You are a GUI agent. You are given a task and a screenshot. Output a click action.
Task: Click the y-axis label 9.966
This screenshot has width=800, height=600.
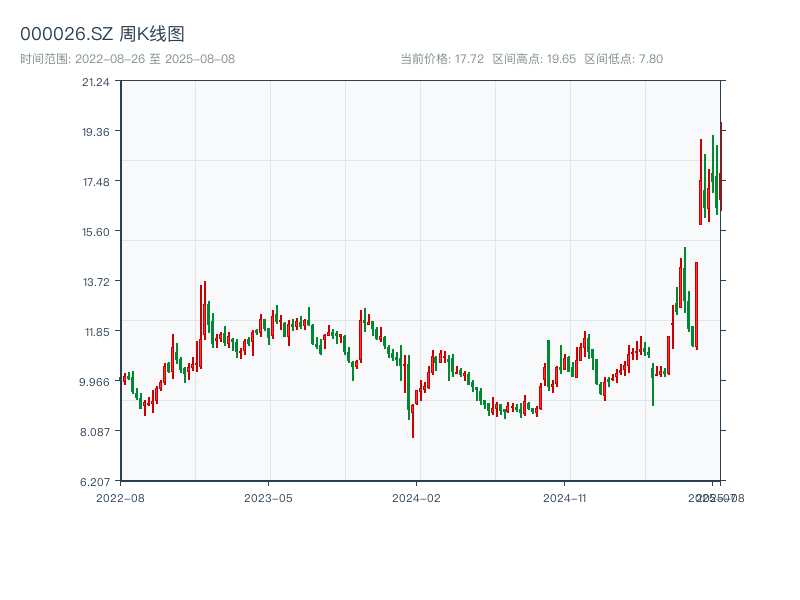pyautogui.click(x=94, y=382)
